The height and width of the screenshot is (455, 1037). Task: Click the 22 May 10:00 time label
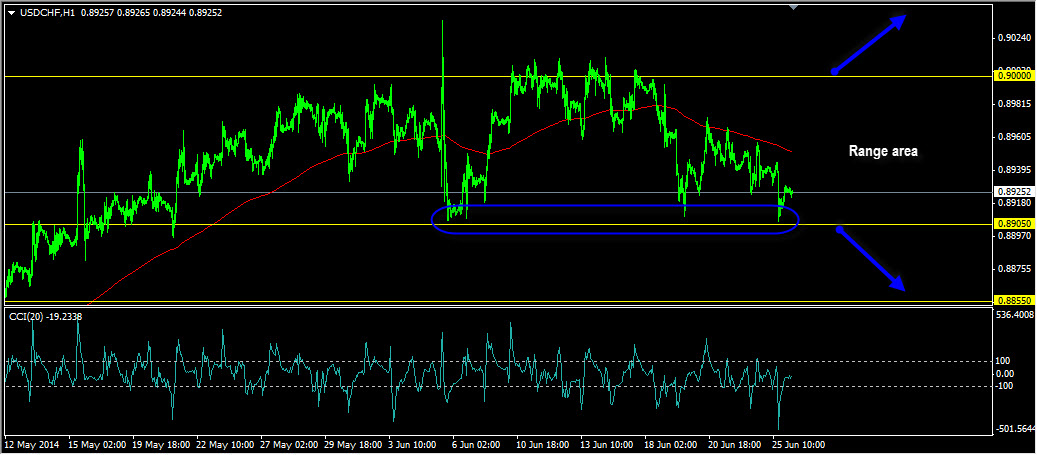coord(224,444)
